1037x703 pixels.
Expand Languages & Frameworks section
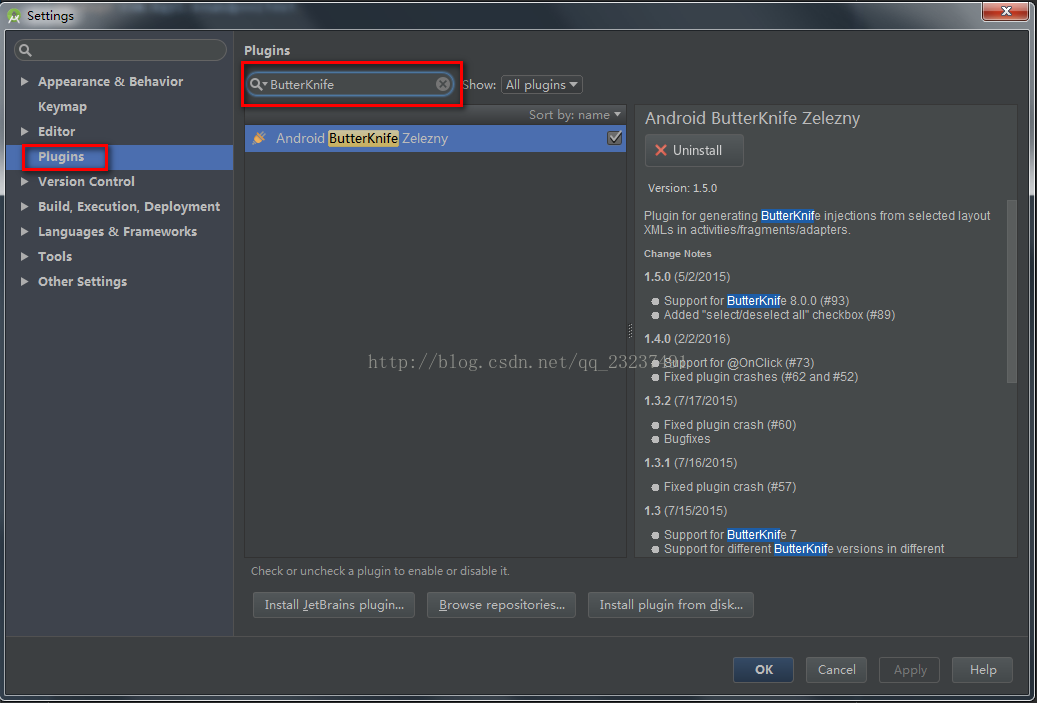click(24, 231)
